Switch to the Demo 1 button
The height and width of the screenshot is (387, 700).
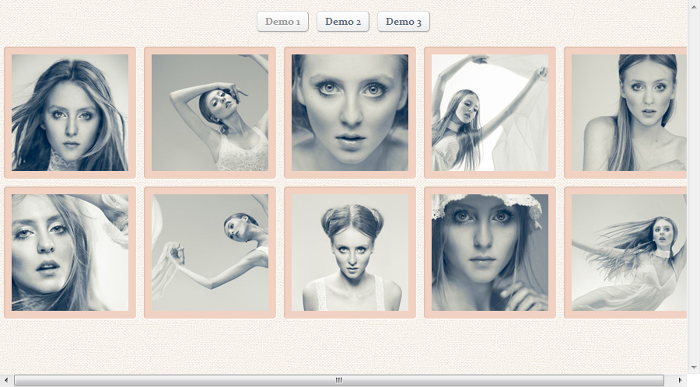tap(283, 21)
